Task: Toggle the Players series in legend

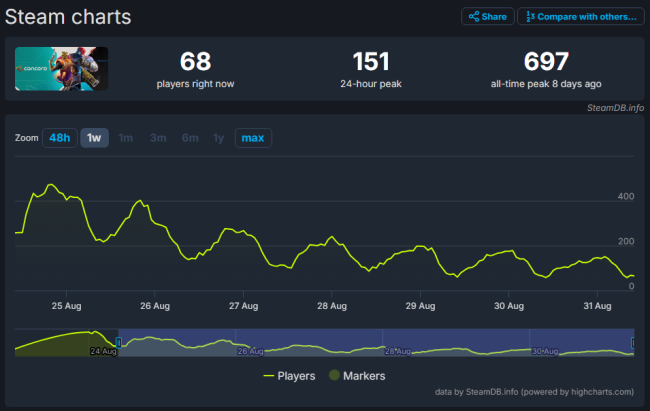Action: (x=289, y=376)
